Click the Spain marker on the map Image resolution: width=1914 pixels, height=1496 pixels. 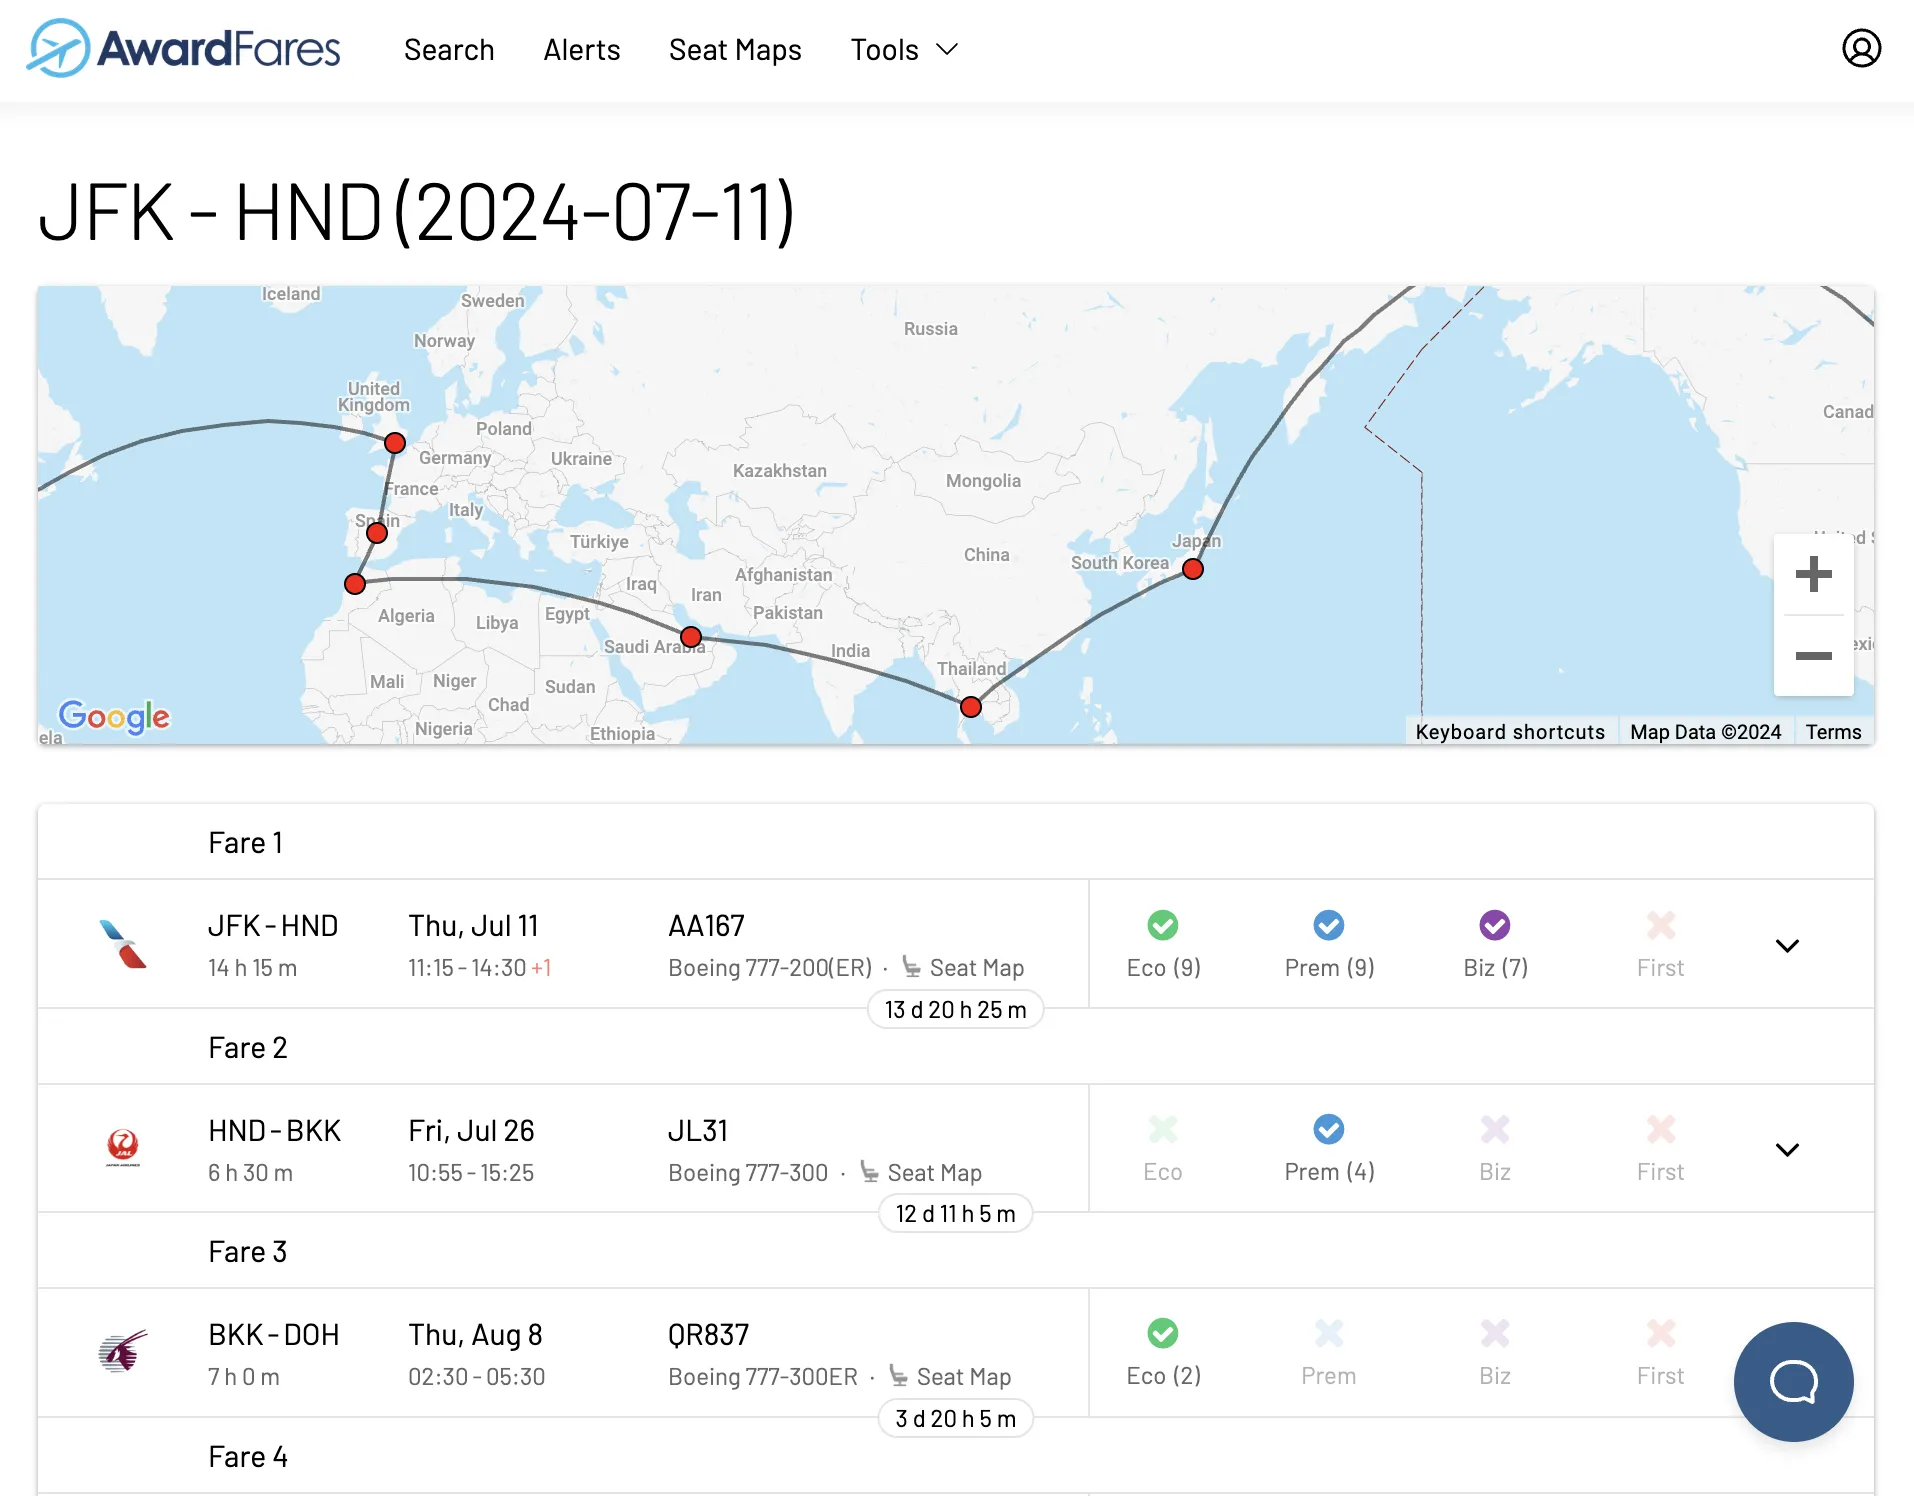click(377, 533)
